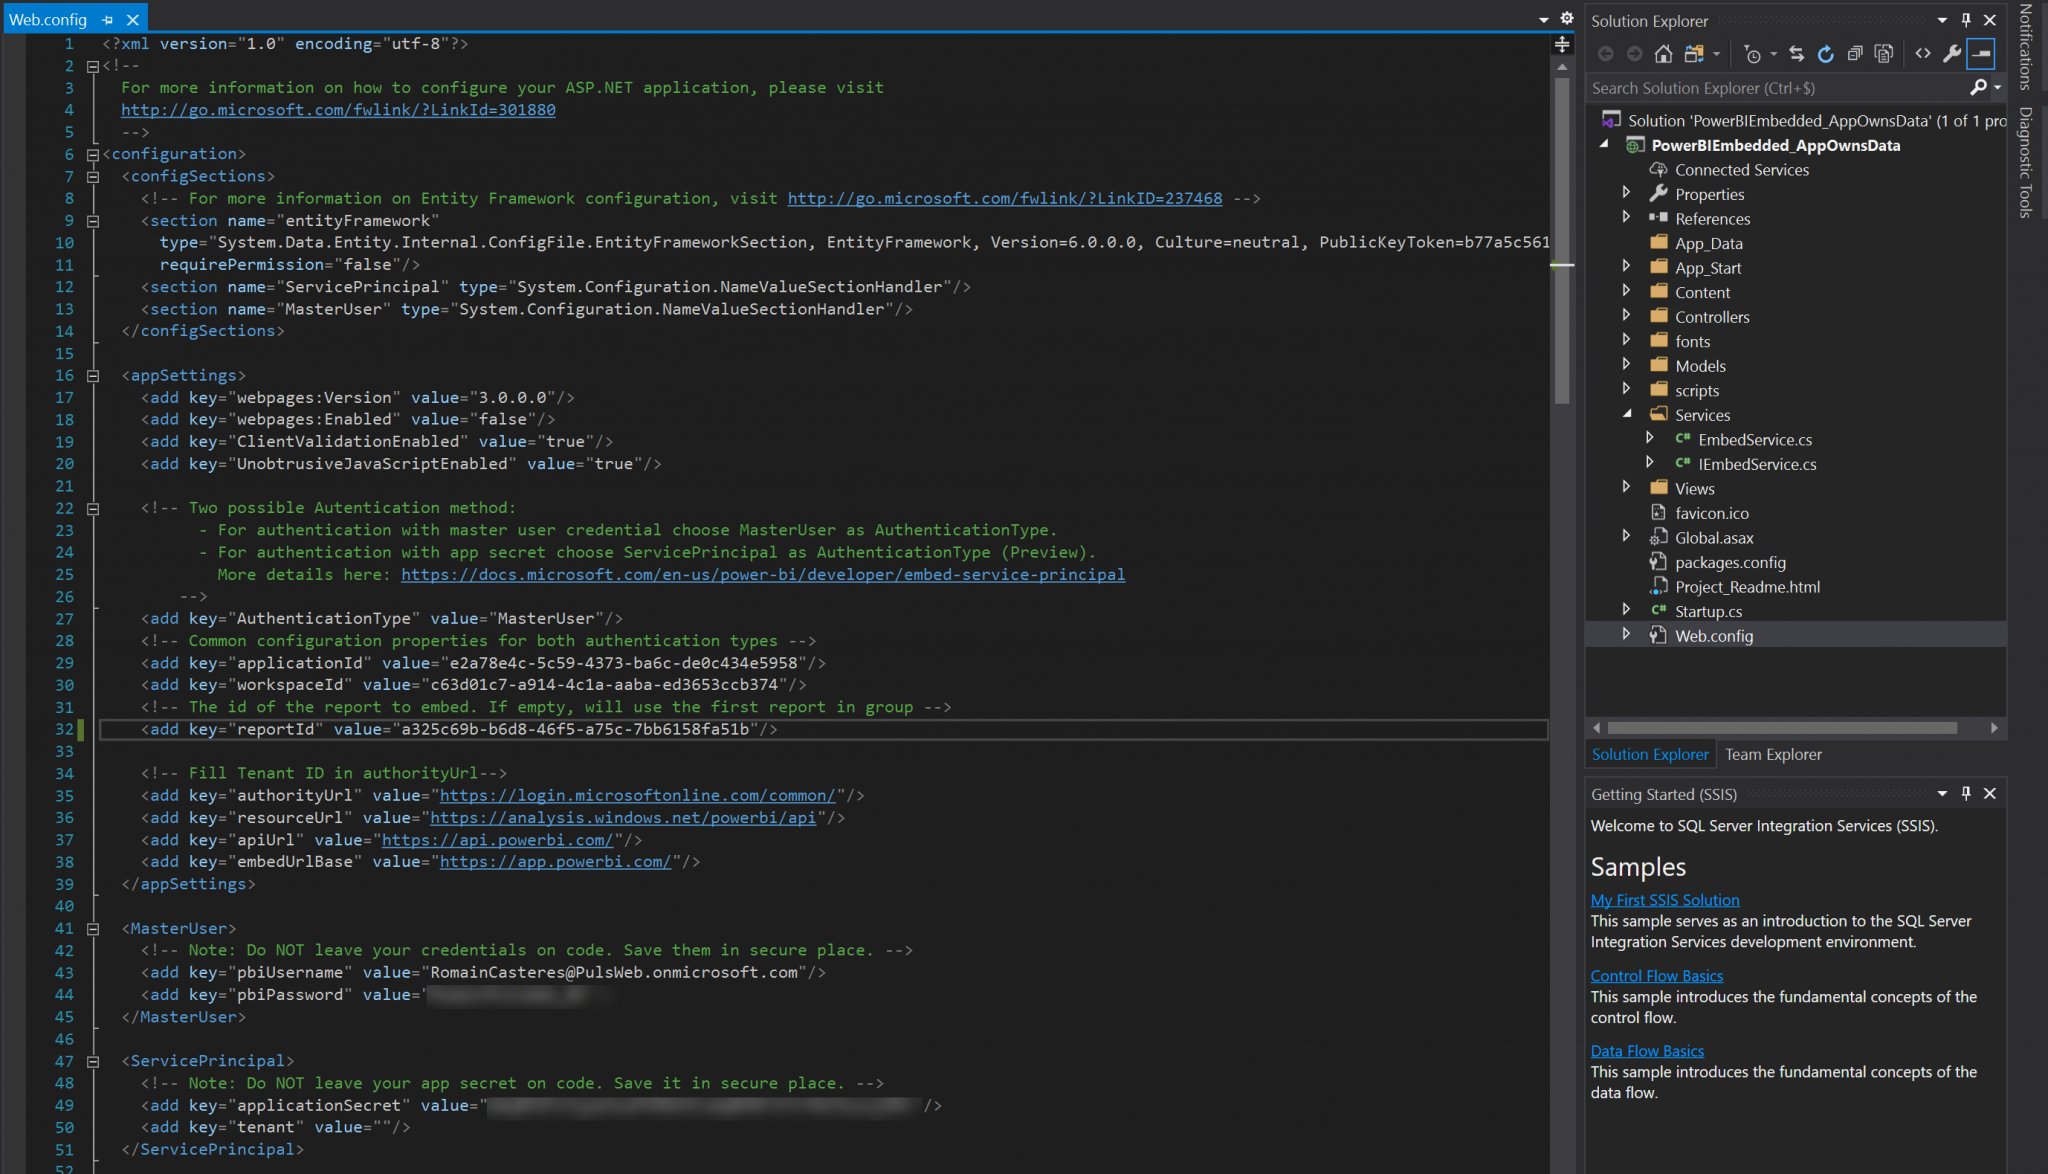Click the View Code icon
Viewport: 2048px width, 1174px height.
pyautogui.click(x=1922, y=54)
